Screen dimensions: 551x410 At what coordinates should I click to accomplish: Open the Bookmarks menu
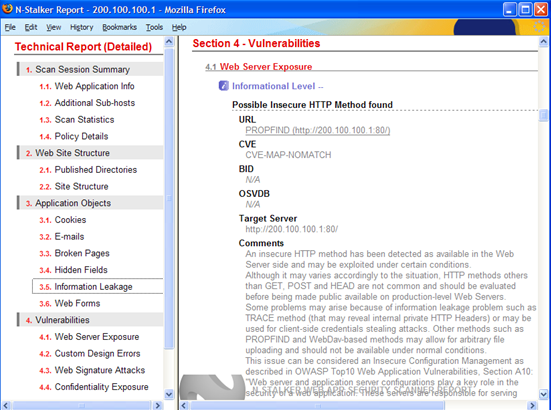coord(119,27)
